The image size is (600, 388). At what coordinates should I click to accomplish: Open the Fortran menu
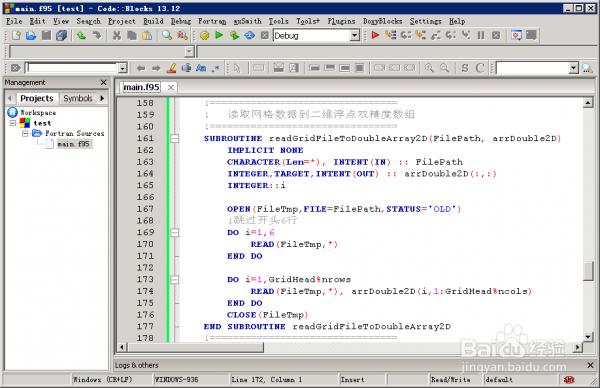point(212,21)
